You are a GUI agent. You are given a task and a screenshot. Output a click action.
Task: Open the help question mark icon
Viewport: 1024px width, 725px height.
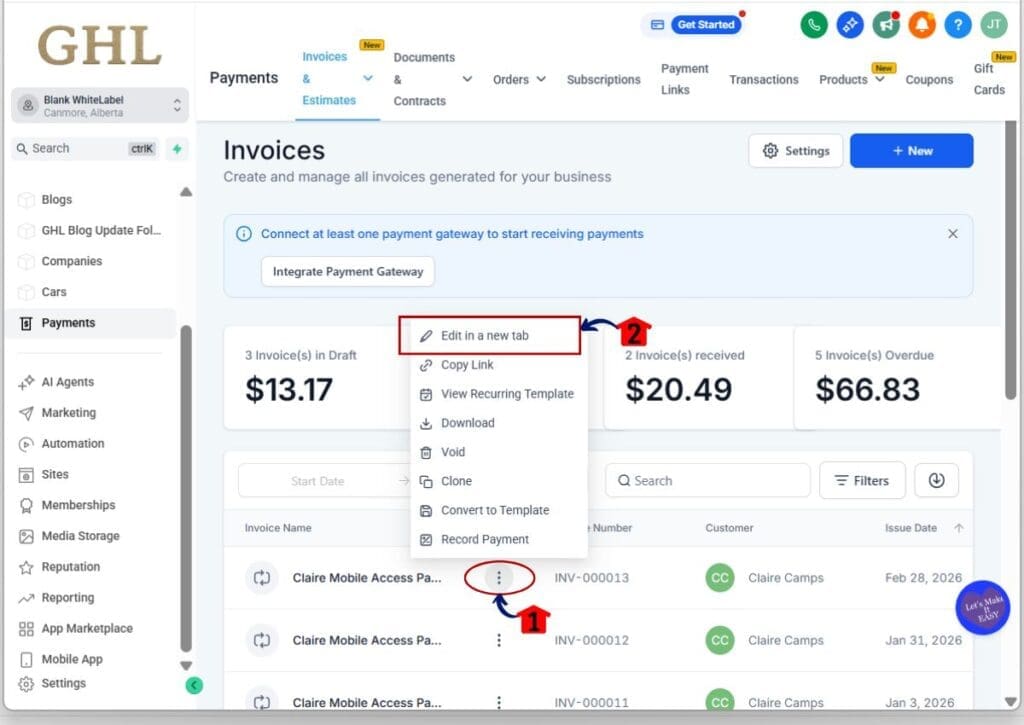pyautogui.click(x=958, y=25)
